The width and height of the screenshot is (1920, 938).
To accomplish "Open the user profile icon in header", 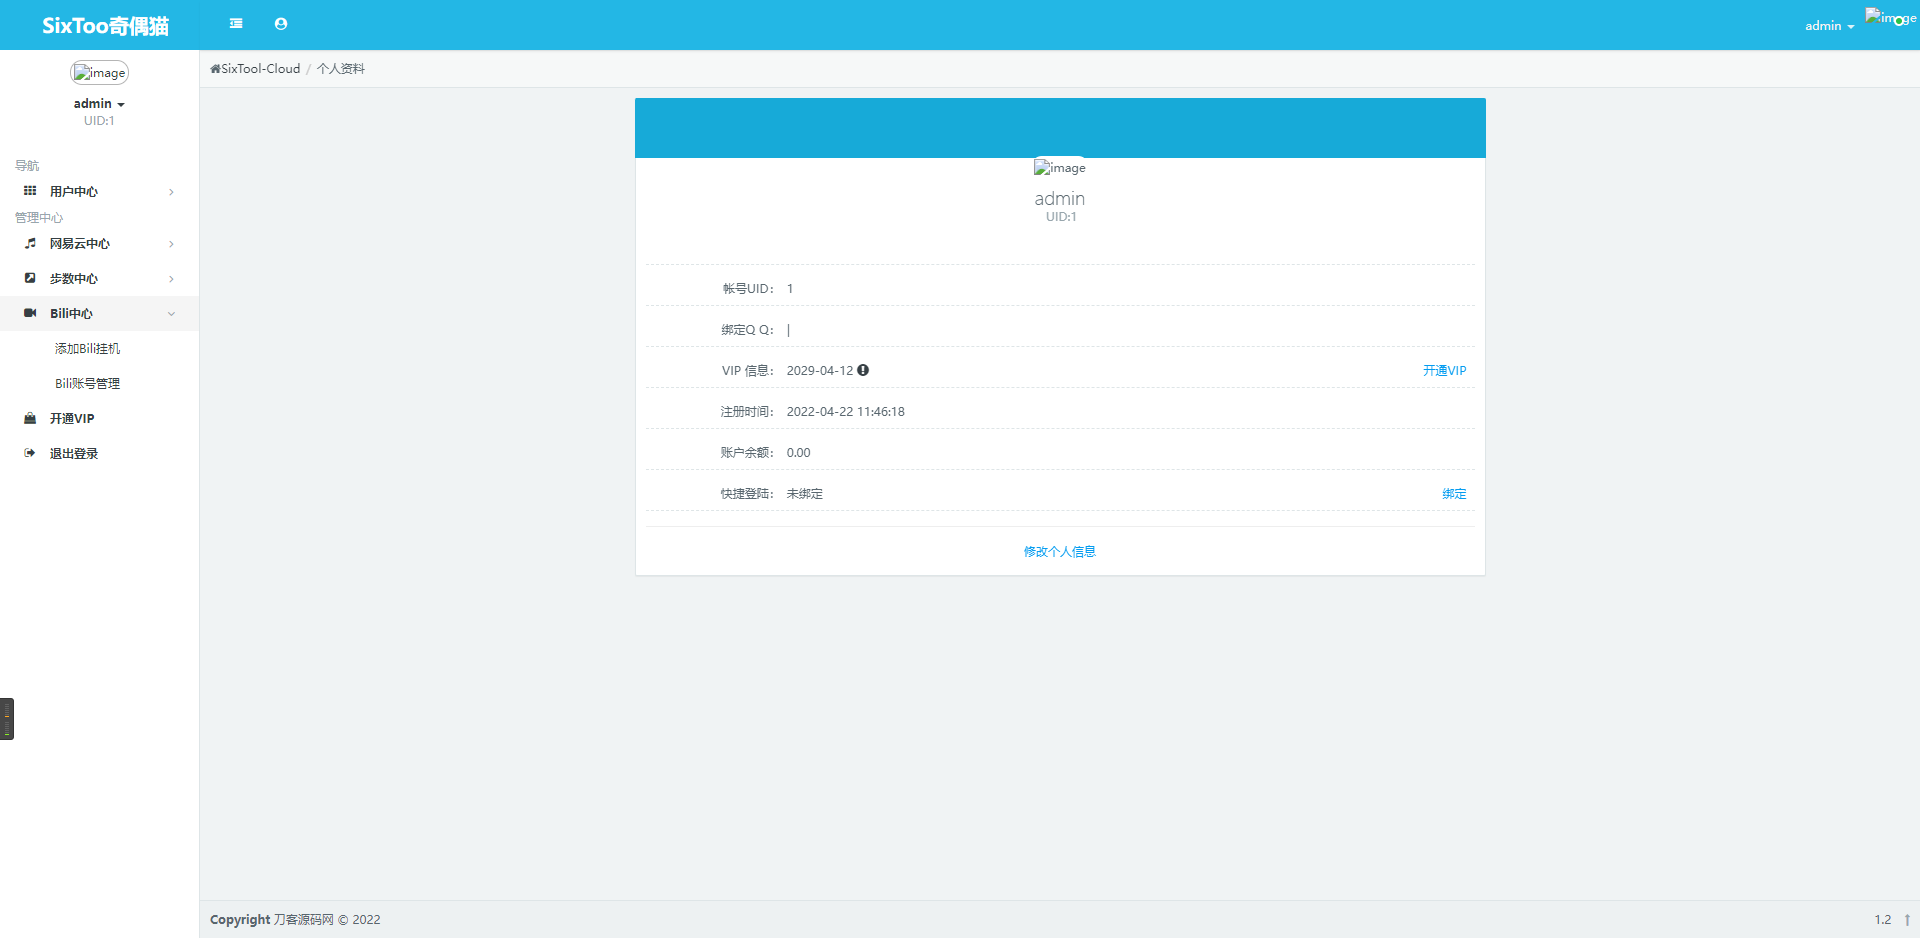I will (x=281, y=24).
